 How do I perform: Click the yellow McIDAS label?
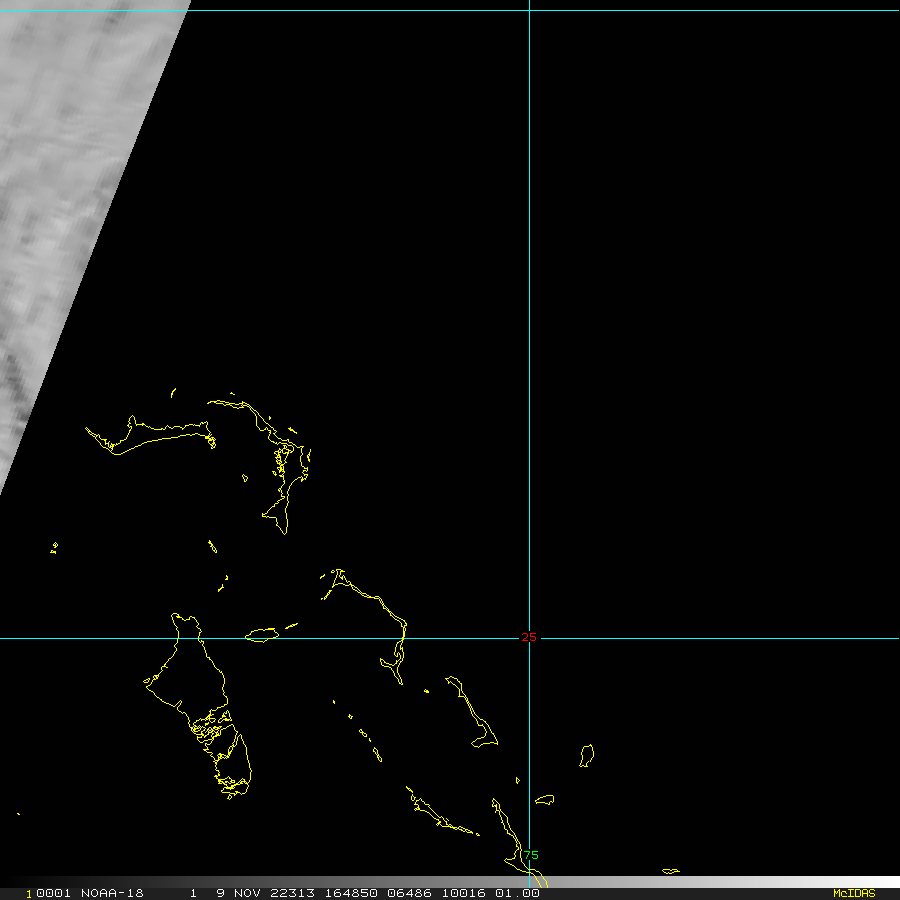[853, 893]
